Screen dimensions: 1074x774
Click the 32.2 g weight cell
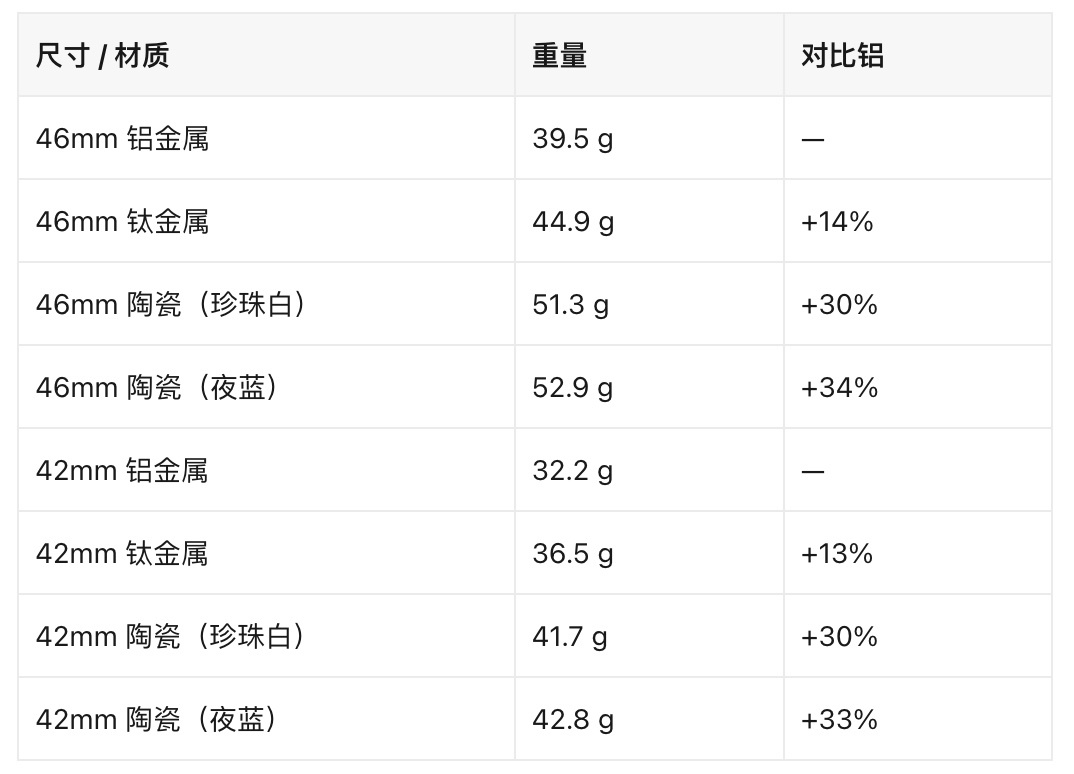pos(573,471)
